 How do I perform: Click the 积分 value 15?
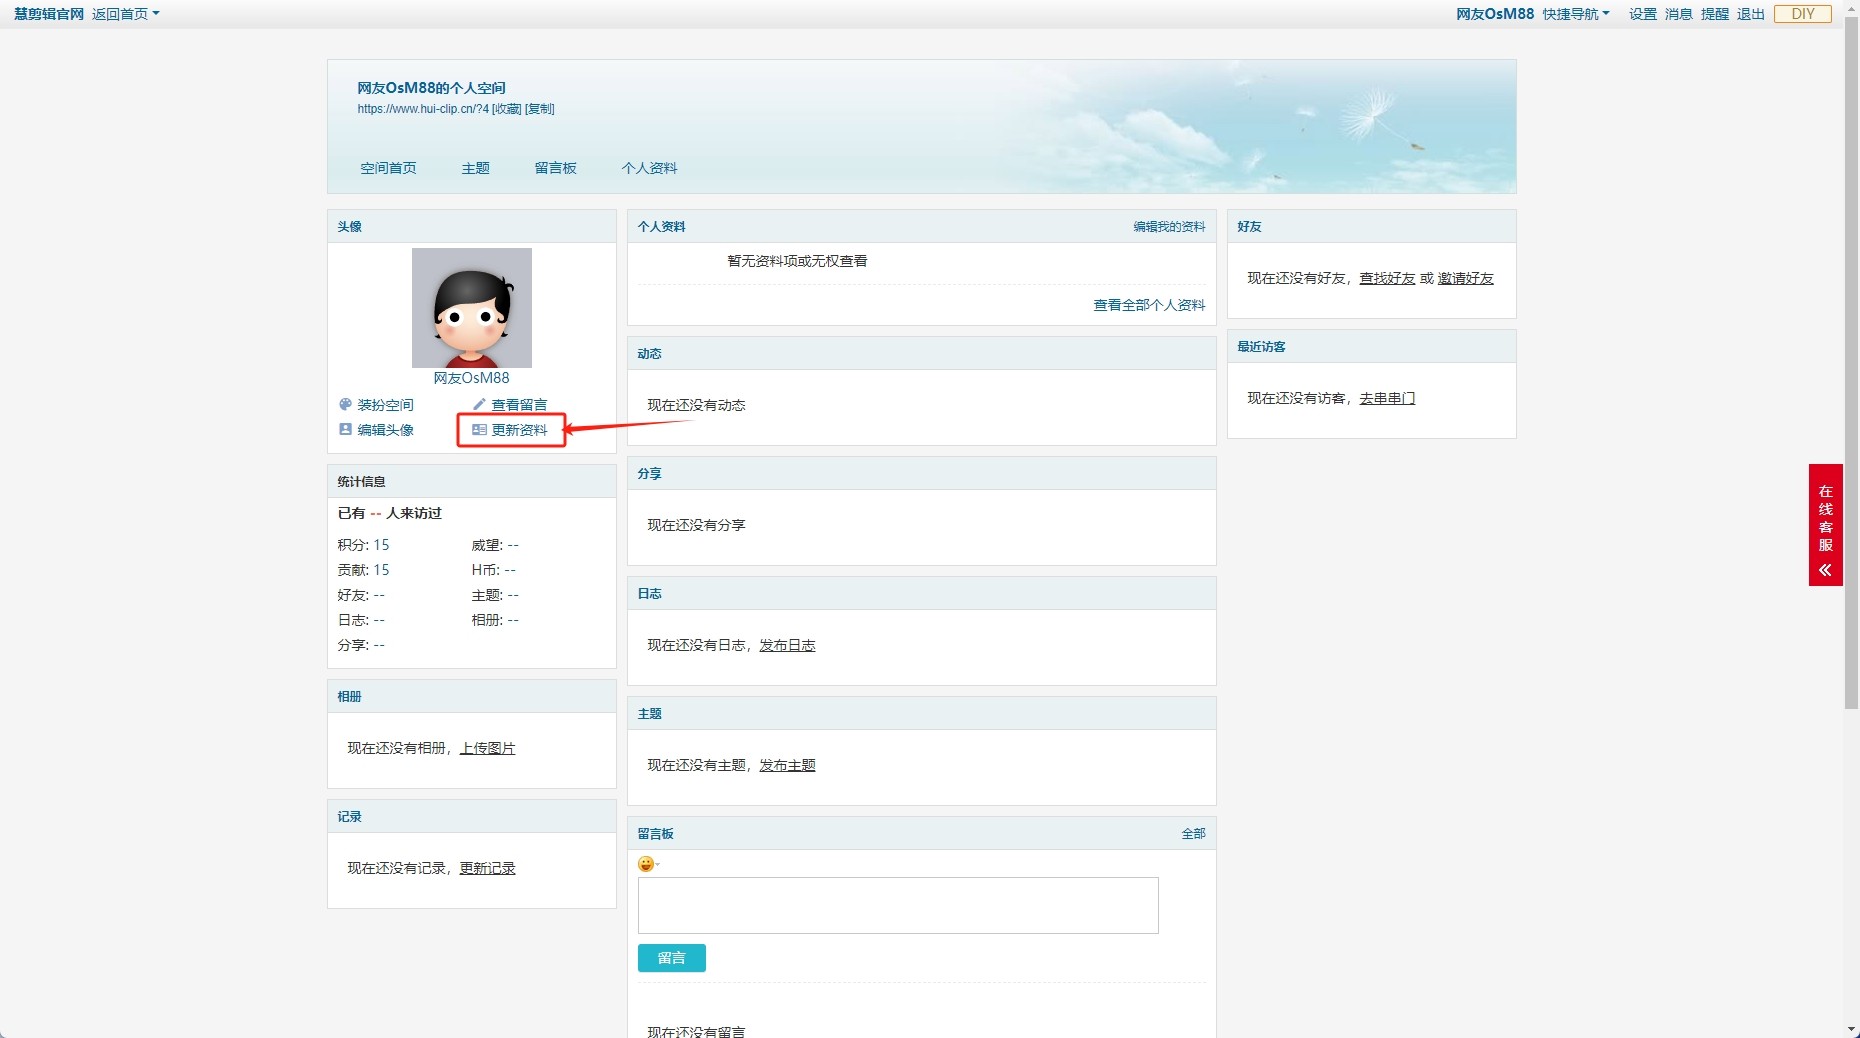pyautogui.click(x=381, y=545)
